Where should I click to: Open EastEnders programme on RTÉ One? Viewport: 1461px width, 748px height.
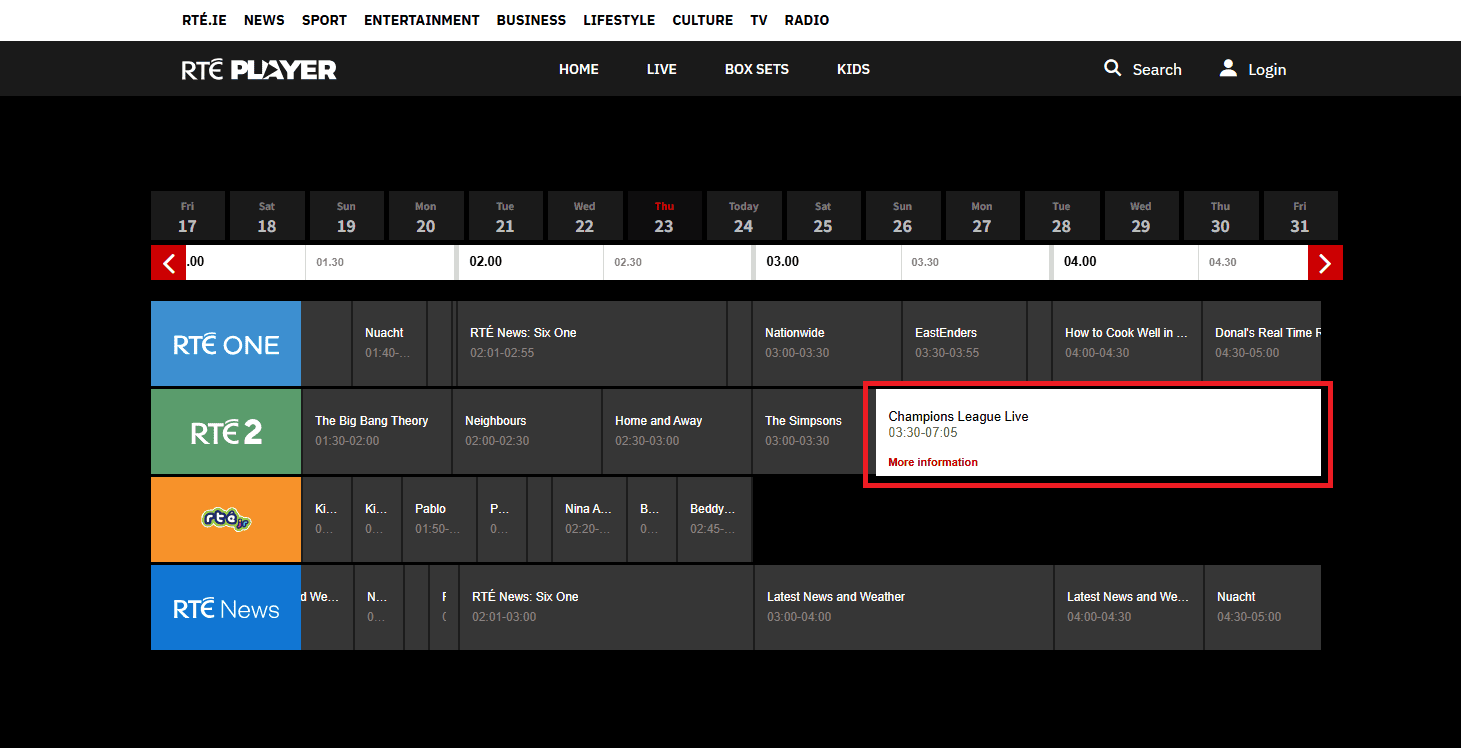(963, 343)
